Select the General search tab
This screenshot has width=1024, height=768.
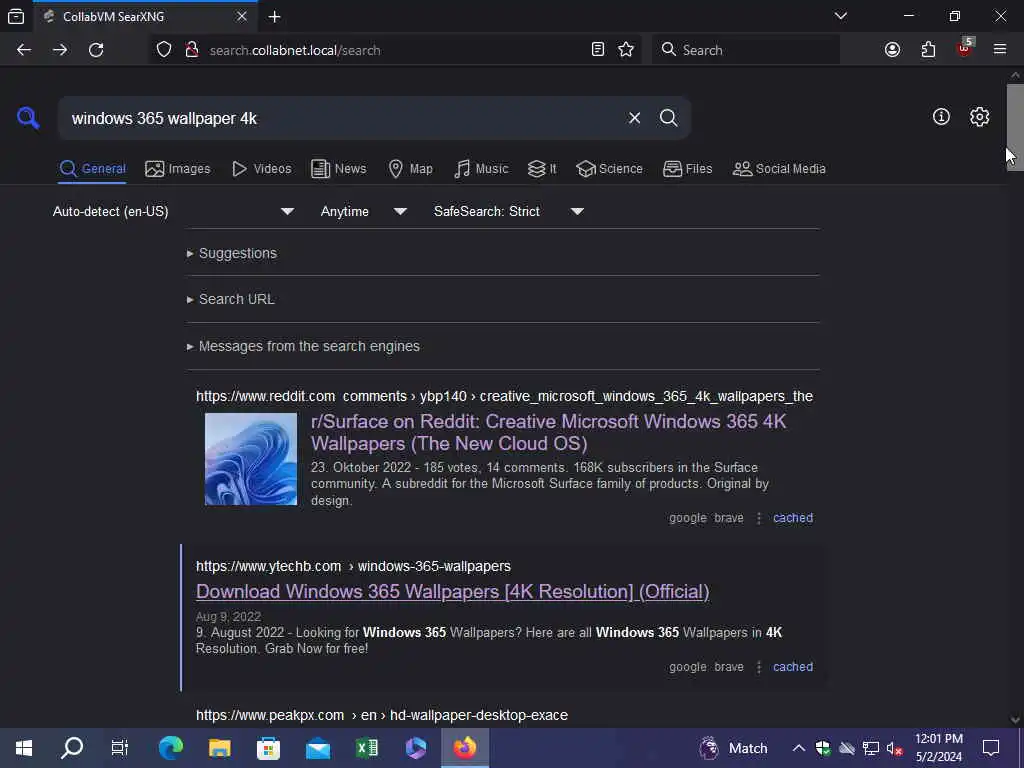pyautogui.click(x=92, y=168)
